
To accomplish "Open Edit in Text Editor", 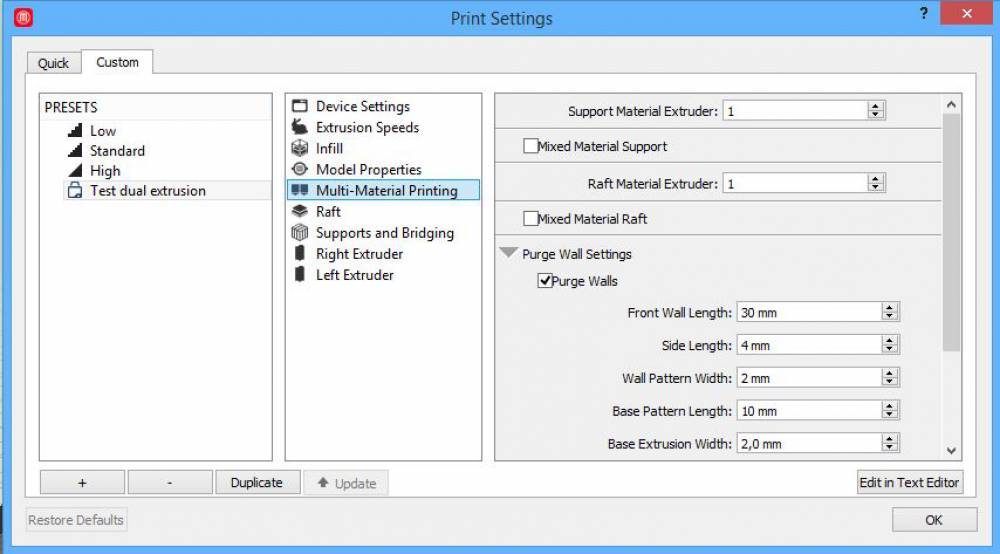I will click(909, 482).
